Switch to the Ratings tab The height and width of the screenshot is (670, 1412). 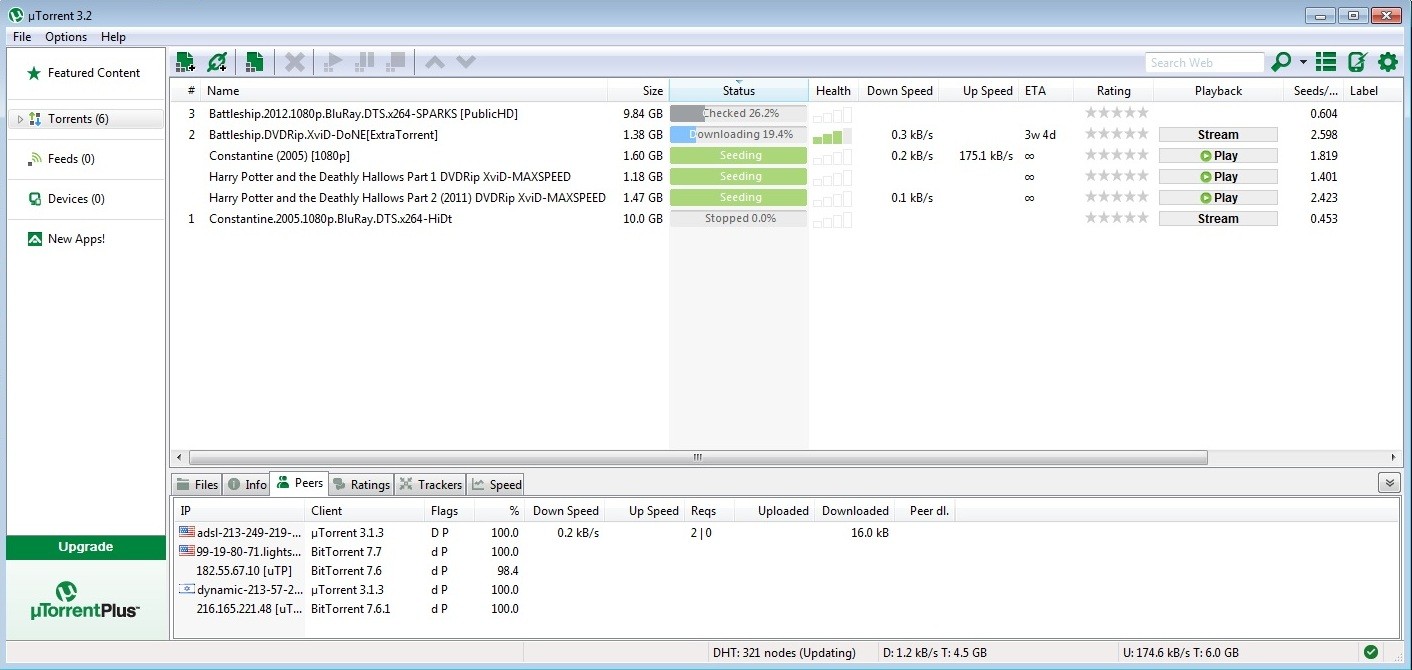coord(361,484)
